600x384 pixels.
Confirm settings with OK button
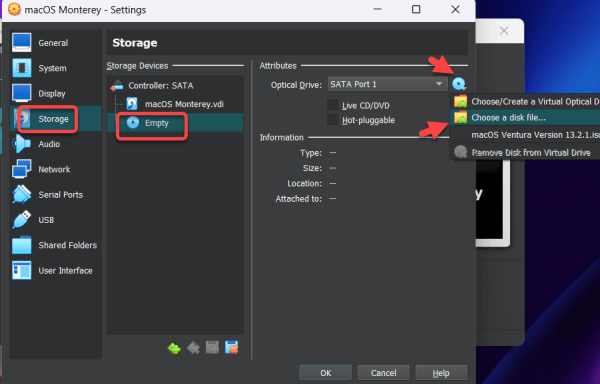[326, 373]
